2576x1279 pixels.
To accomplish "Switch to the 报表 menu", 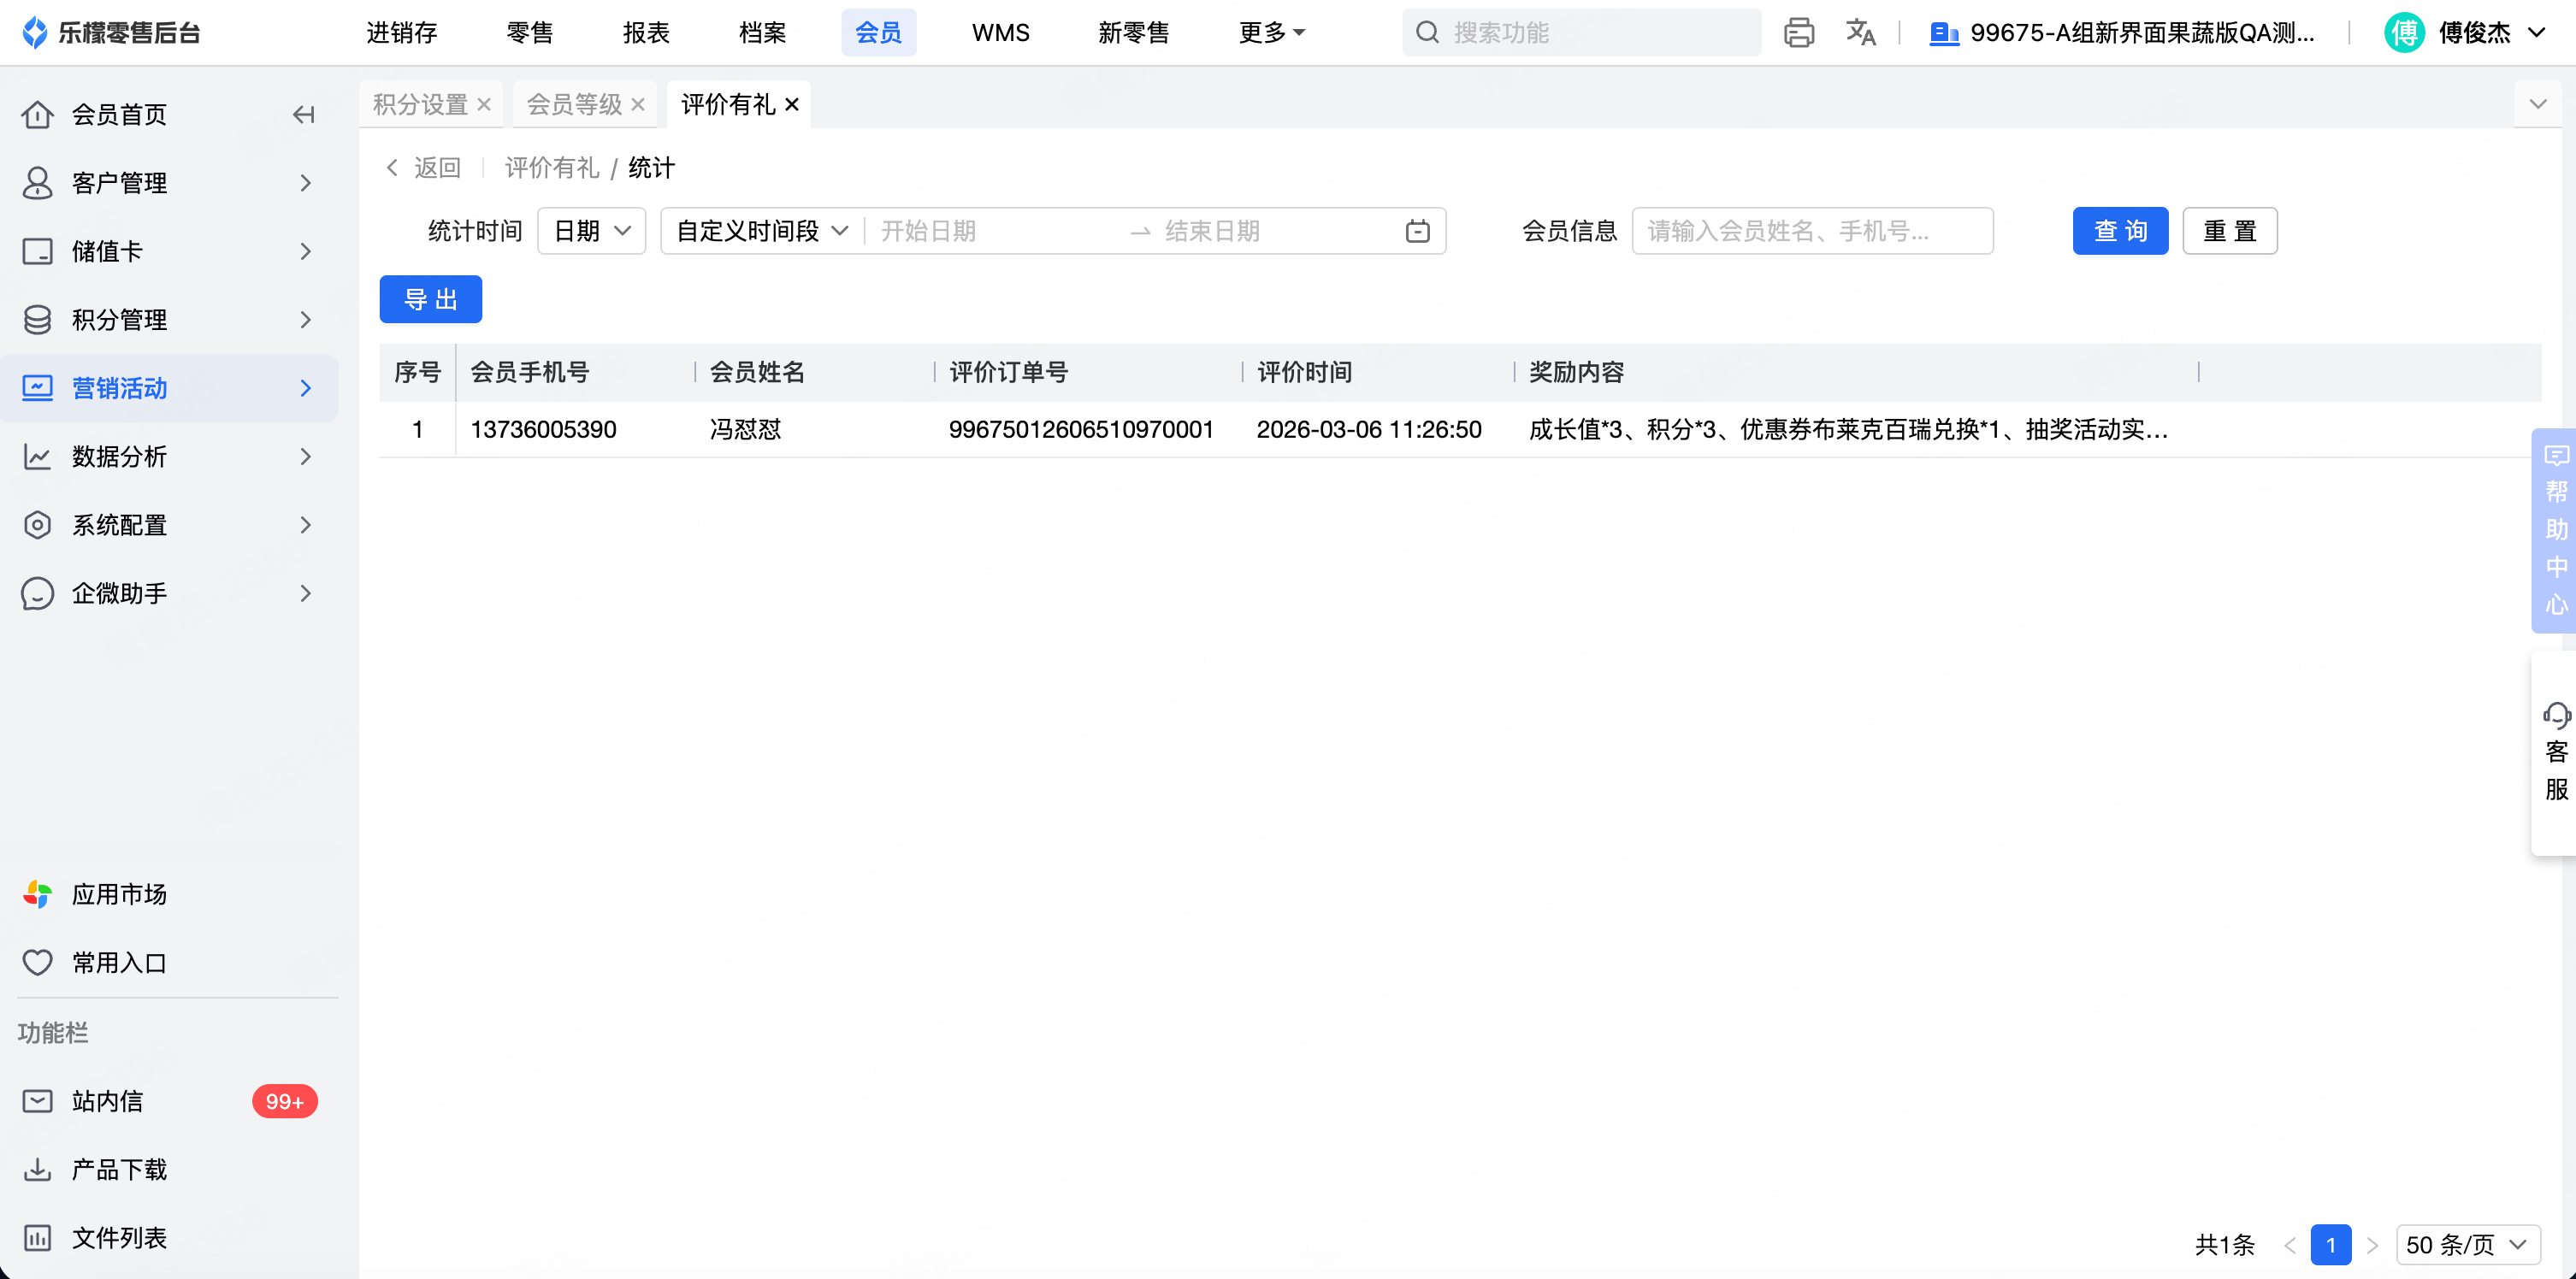I will pos(646,33).
